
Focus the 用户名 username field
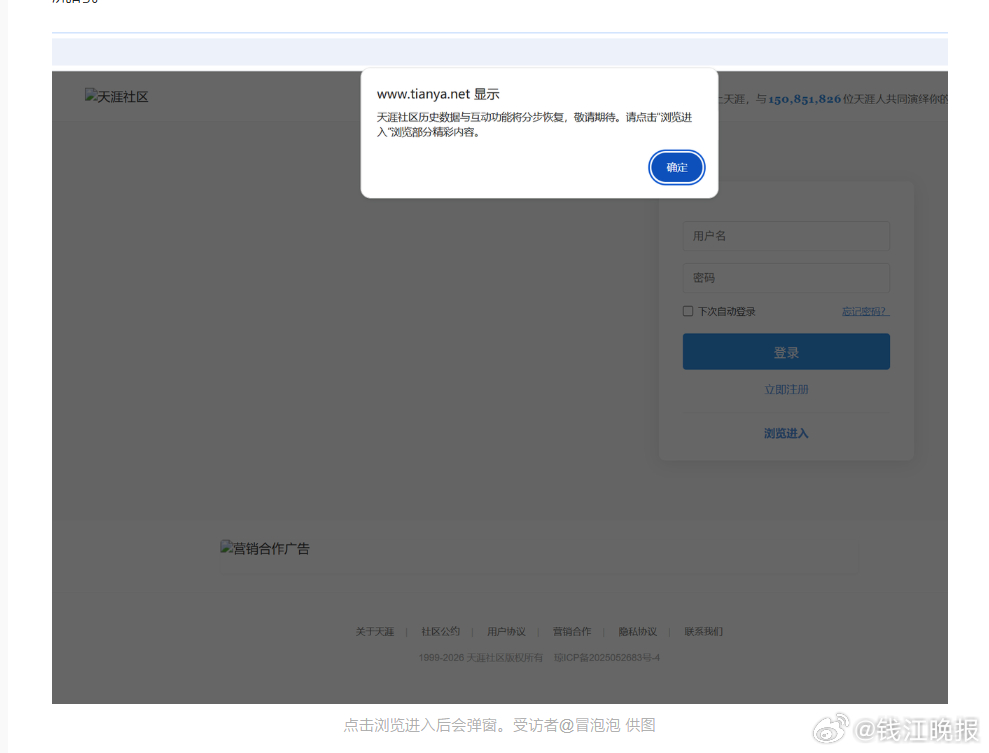coord(786,236)
